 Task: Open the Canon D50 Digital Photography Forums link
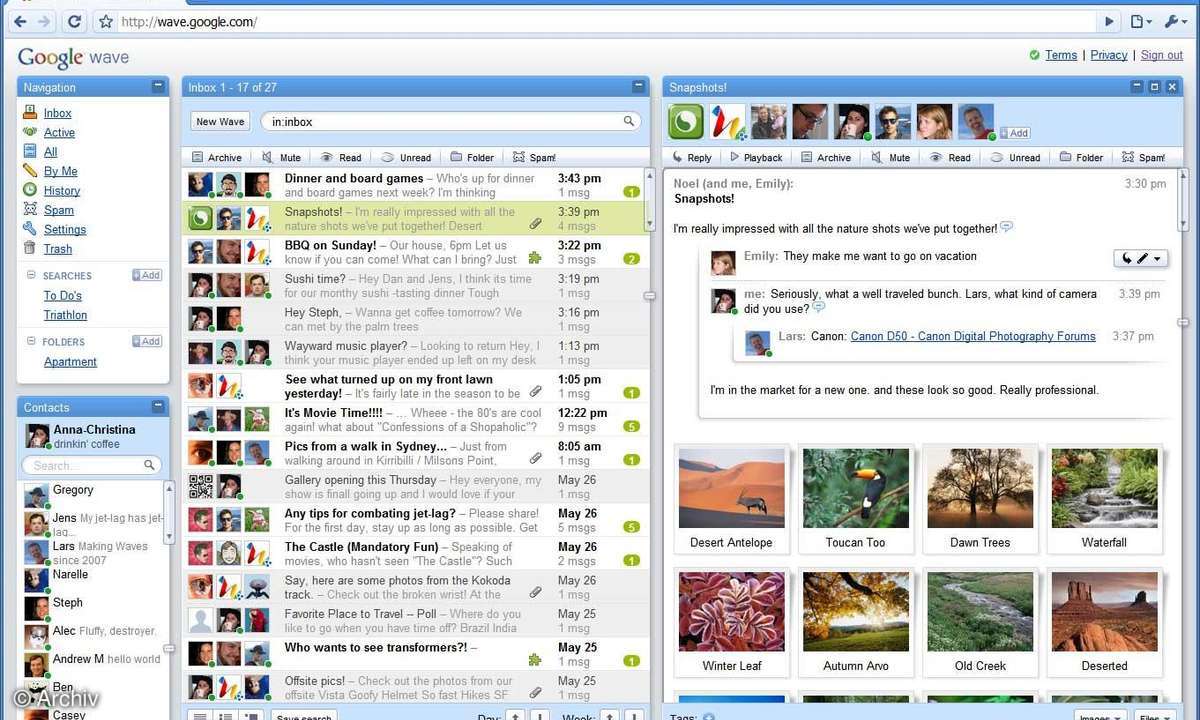972,336
